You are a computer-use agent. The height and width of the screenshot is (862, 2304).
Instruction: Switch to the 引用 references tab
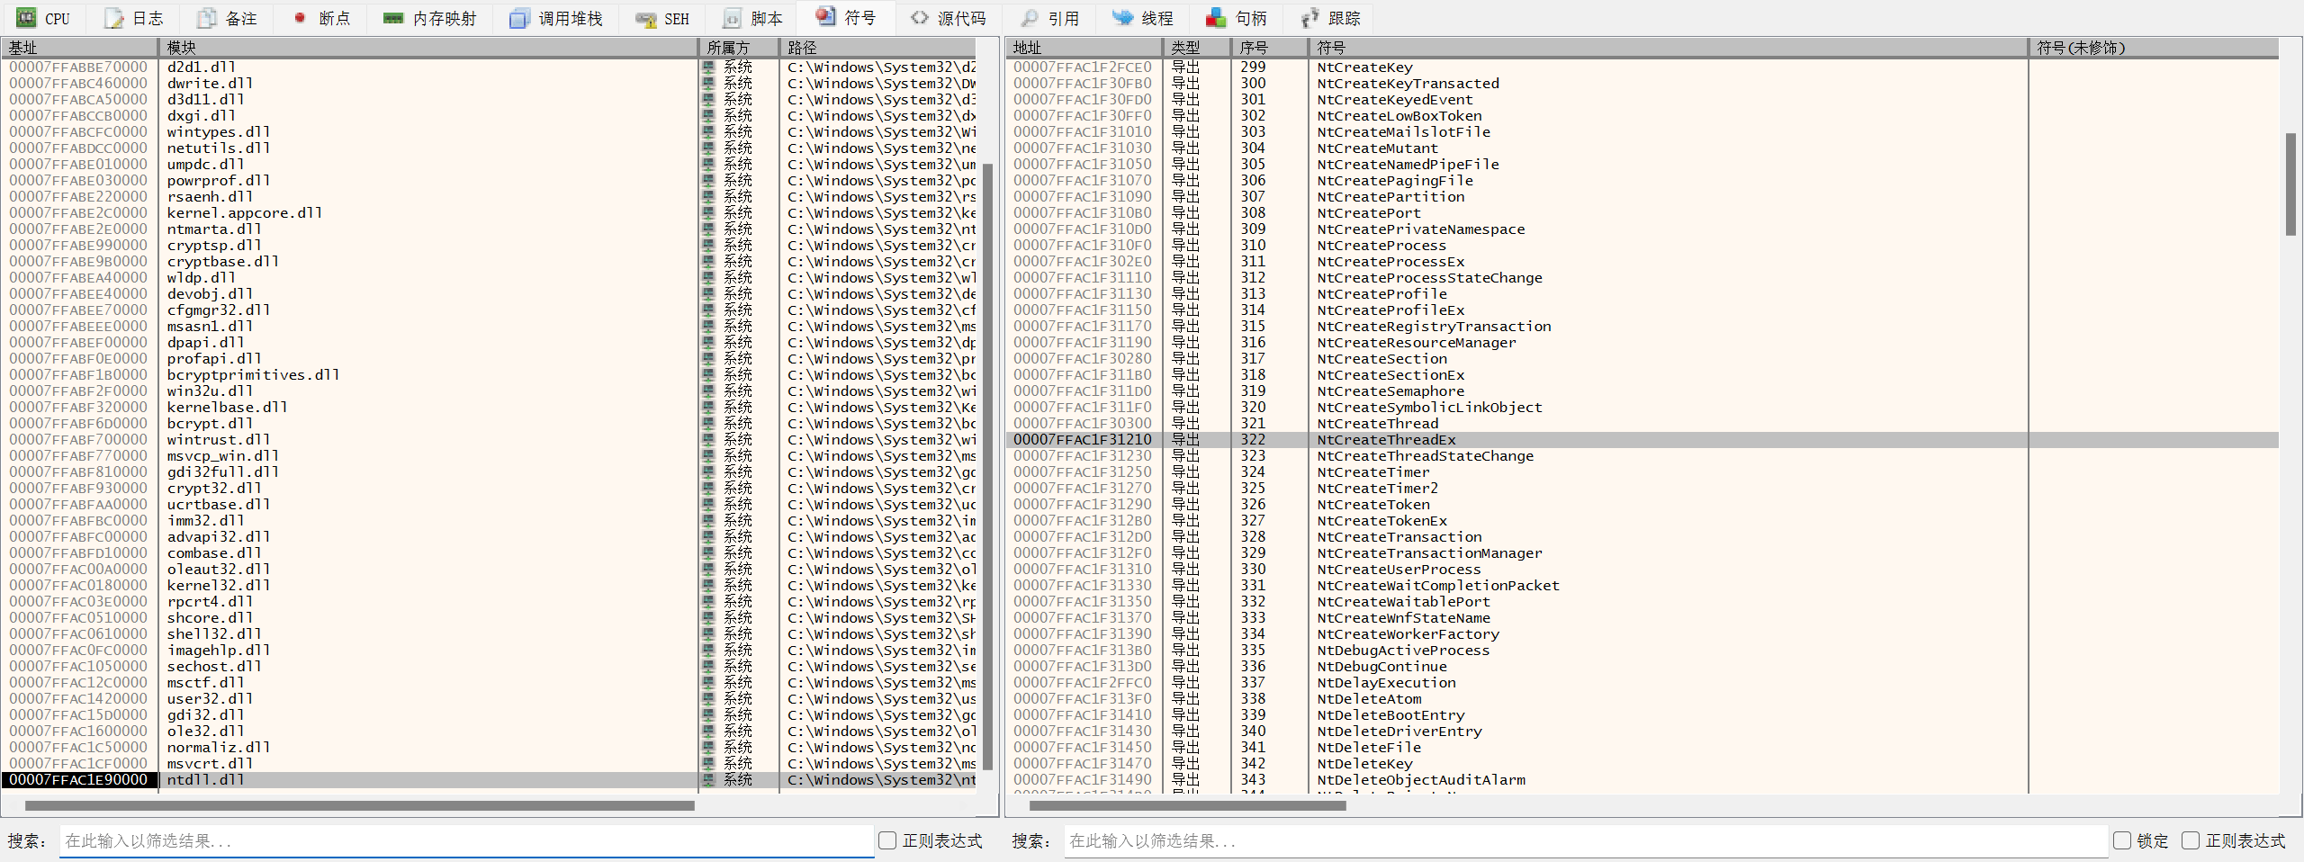point(1050,18)
